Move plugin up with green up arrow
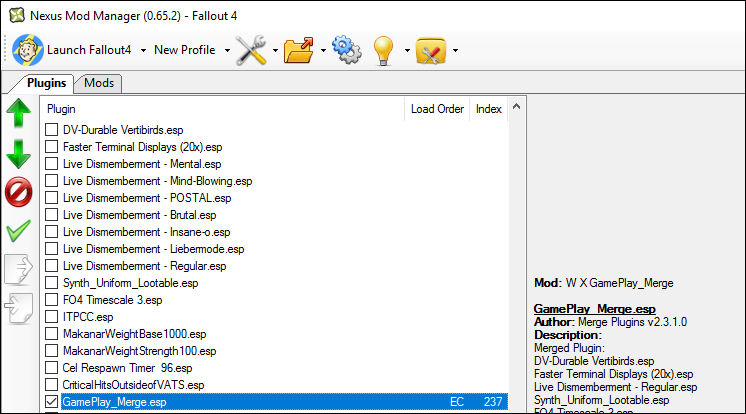 pyautogui.click(x=19, y=113)
